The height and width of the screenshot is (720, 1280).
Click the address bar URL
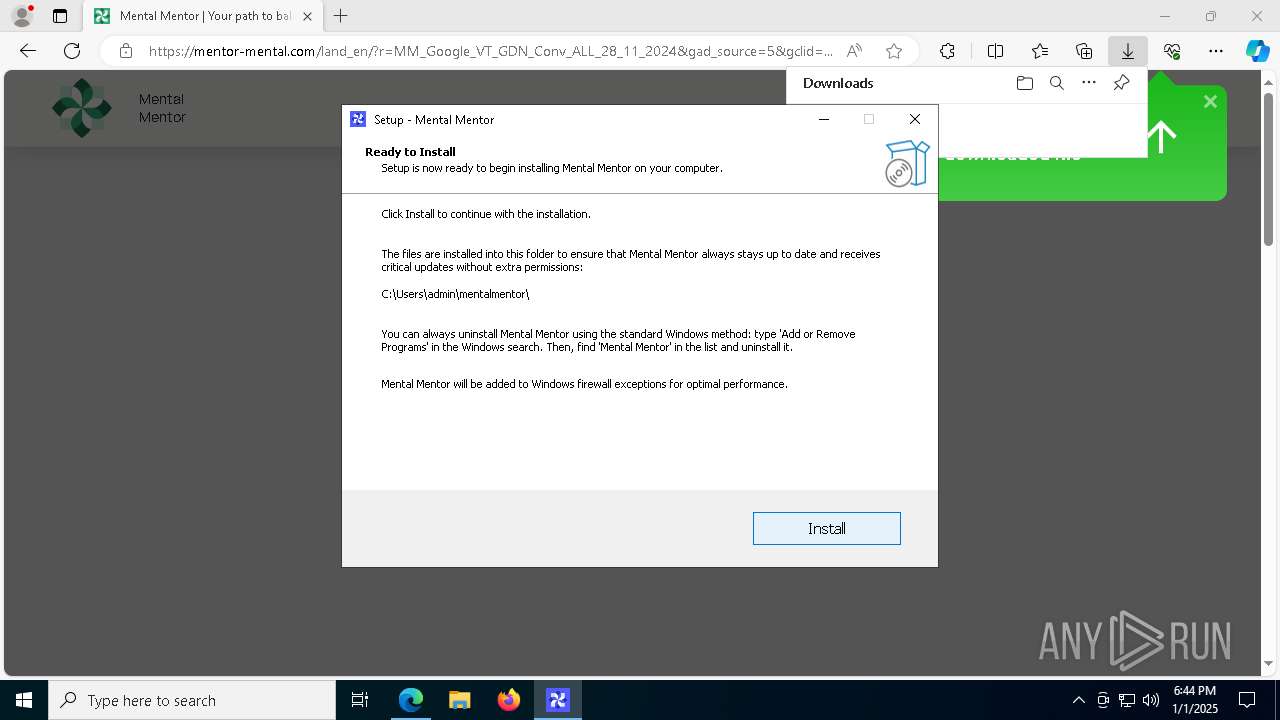(490, 51)
